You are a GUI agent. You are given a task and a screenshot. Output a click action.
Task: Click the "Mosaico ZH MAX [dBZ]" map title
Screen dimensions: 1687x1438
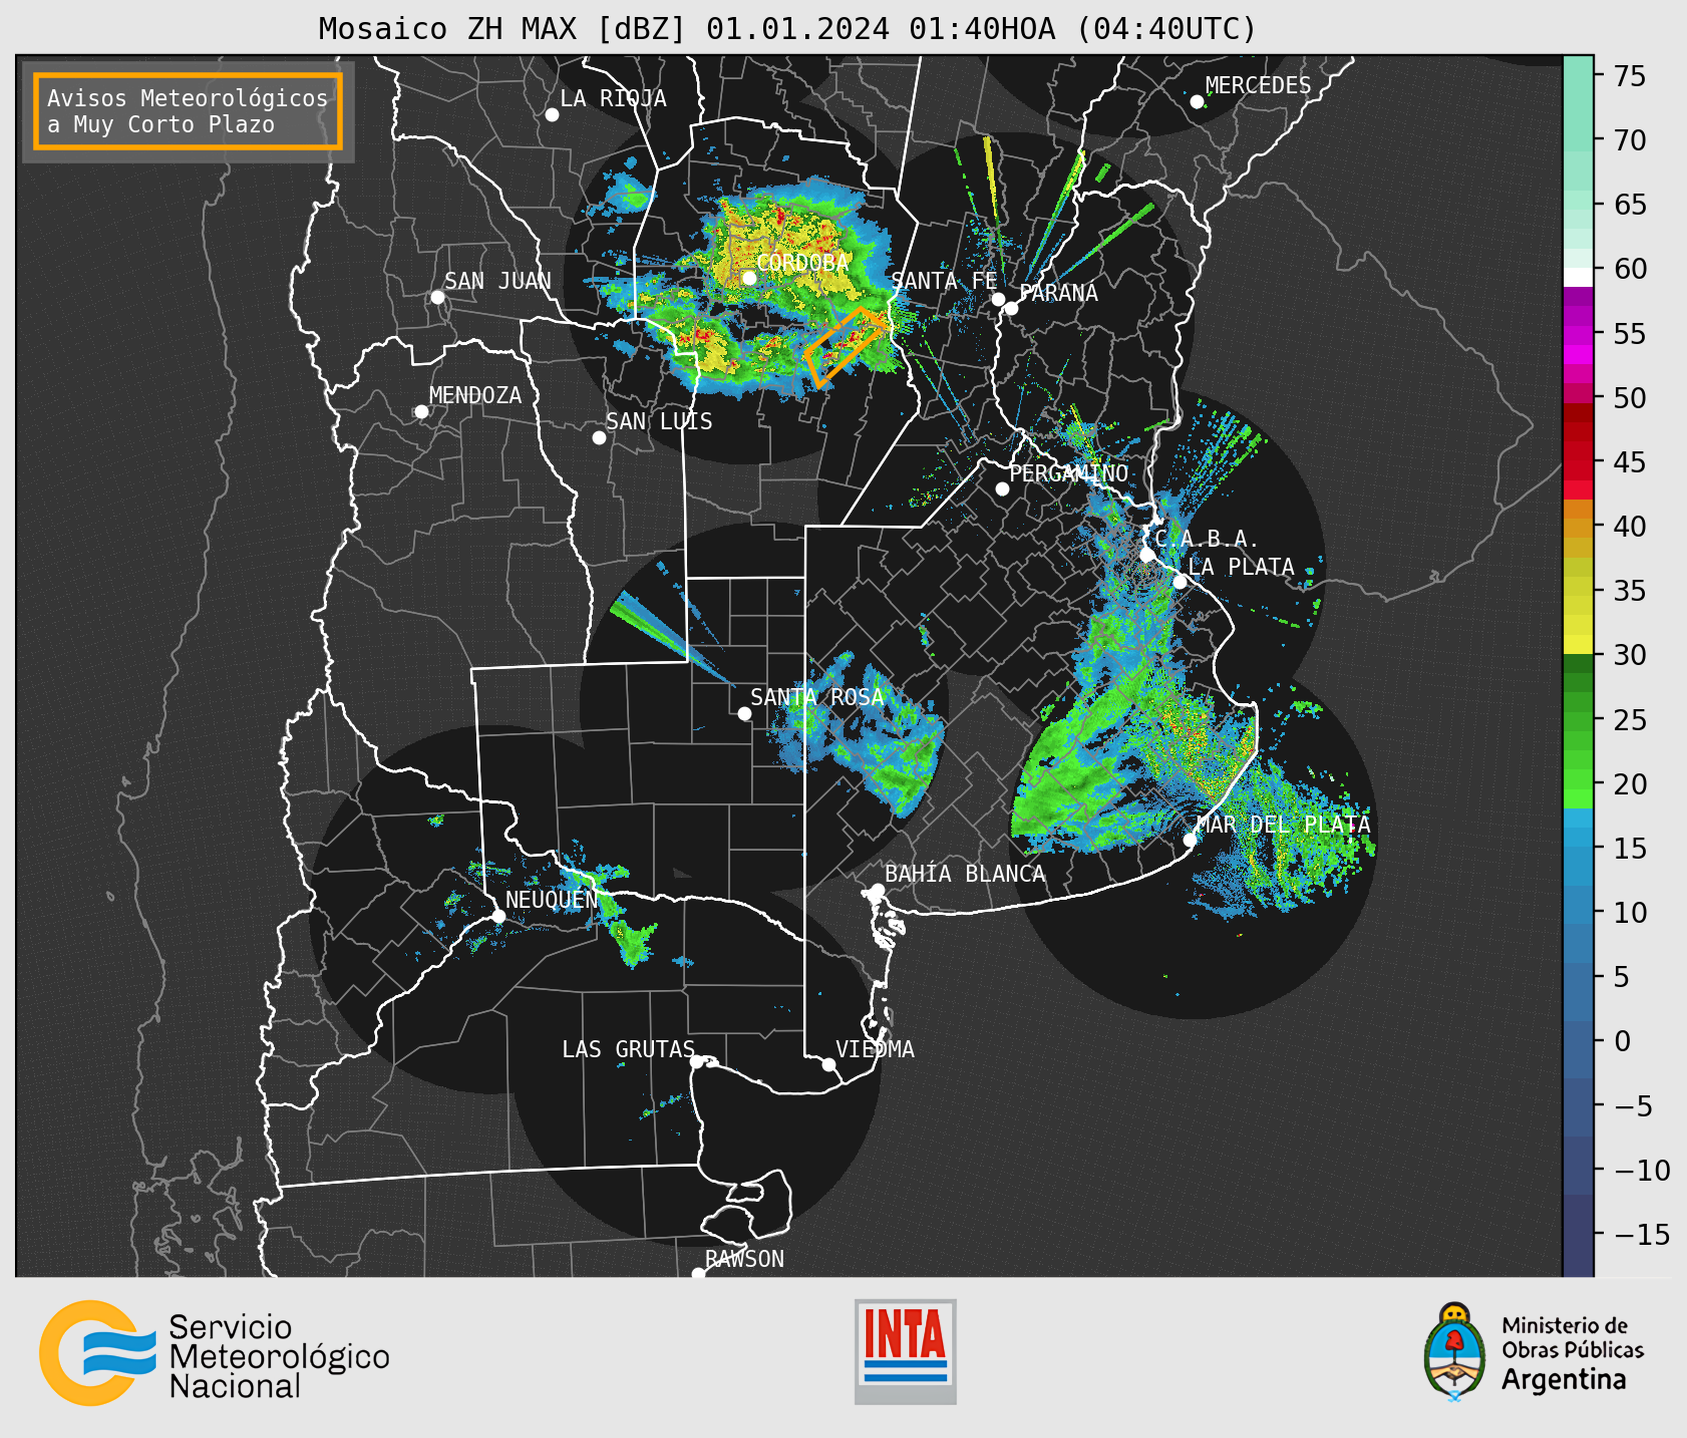tap(787, 29)
